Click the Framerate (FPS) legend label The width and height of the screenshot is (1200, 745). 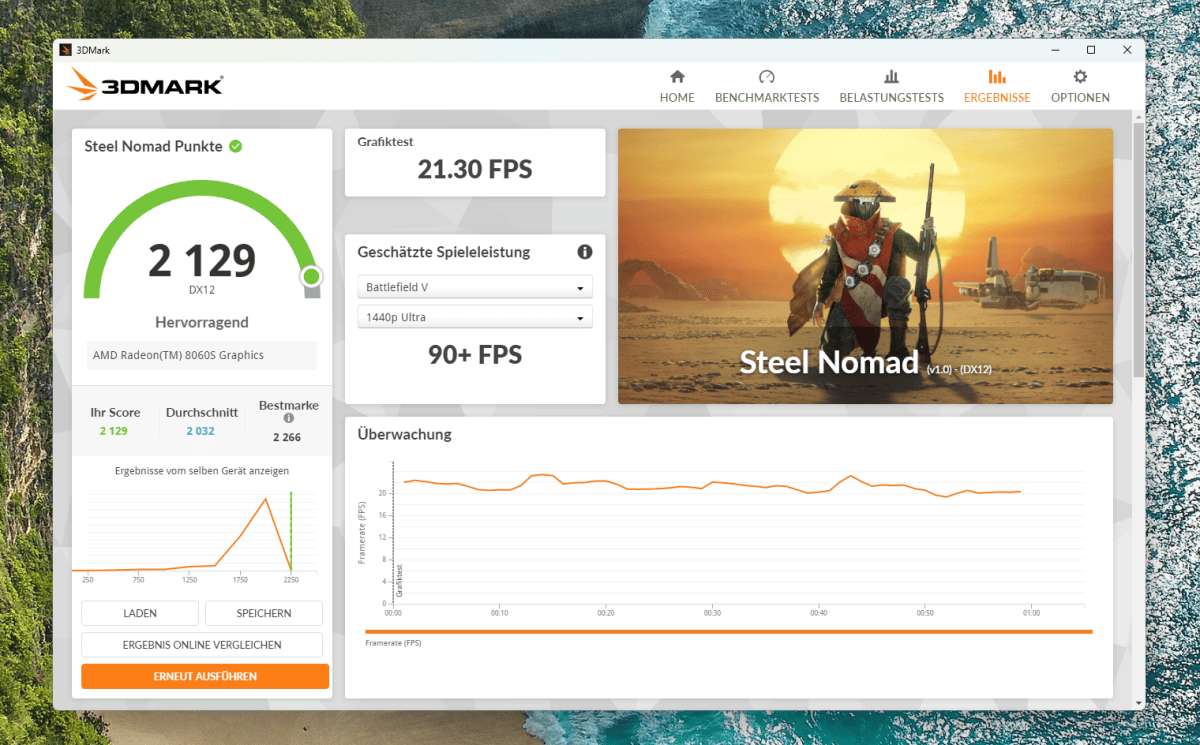(394, 643)
